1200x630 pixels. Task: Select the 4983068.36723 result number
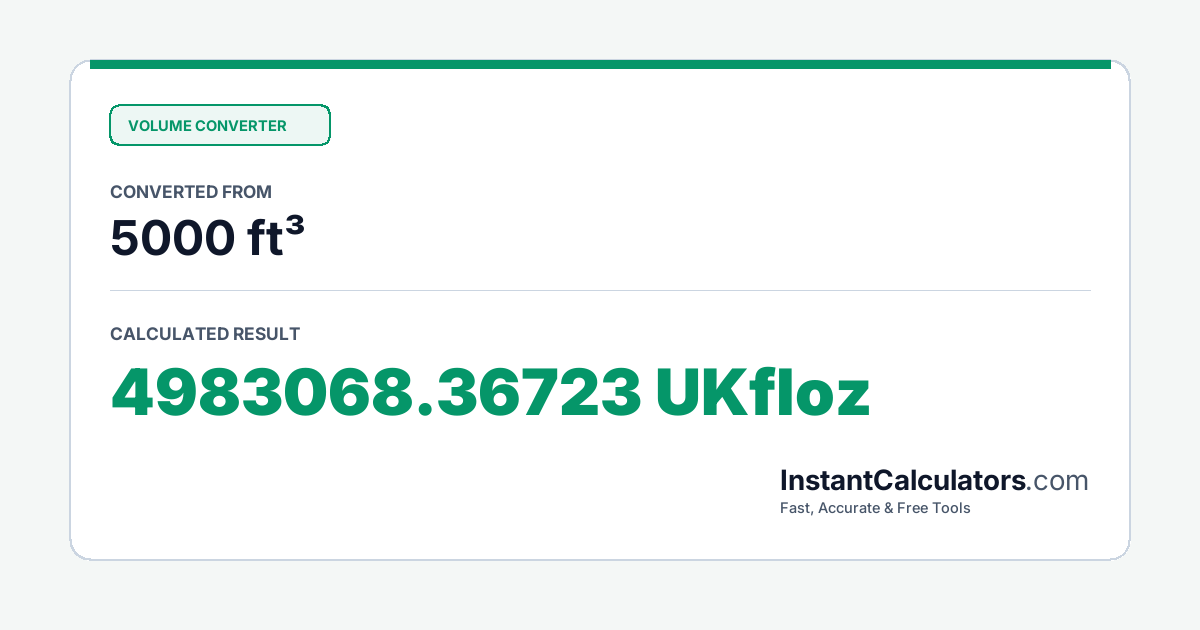coord(376,393)
